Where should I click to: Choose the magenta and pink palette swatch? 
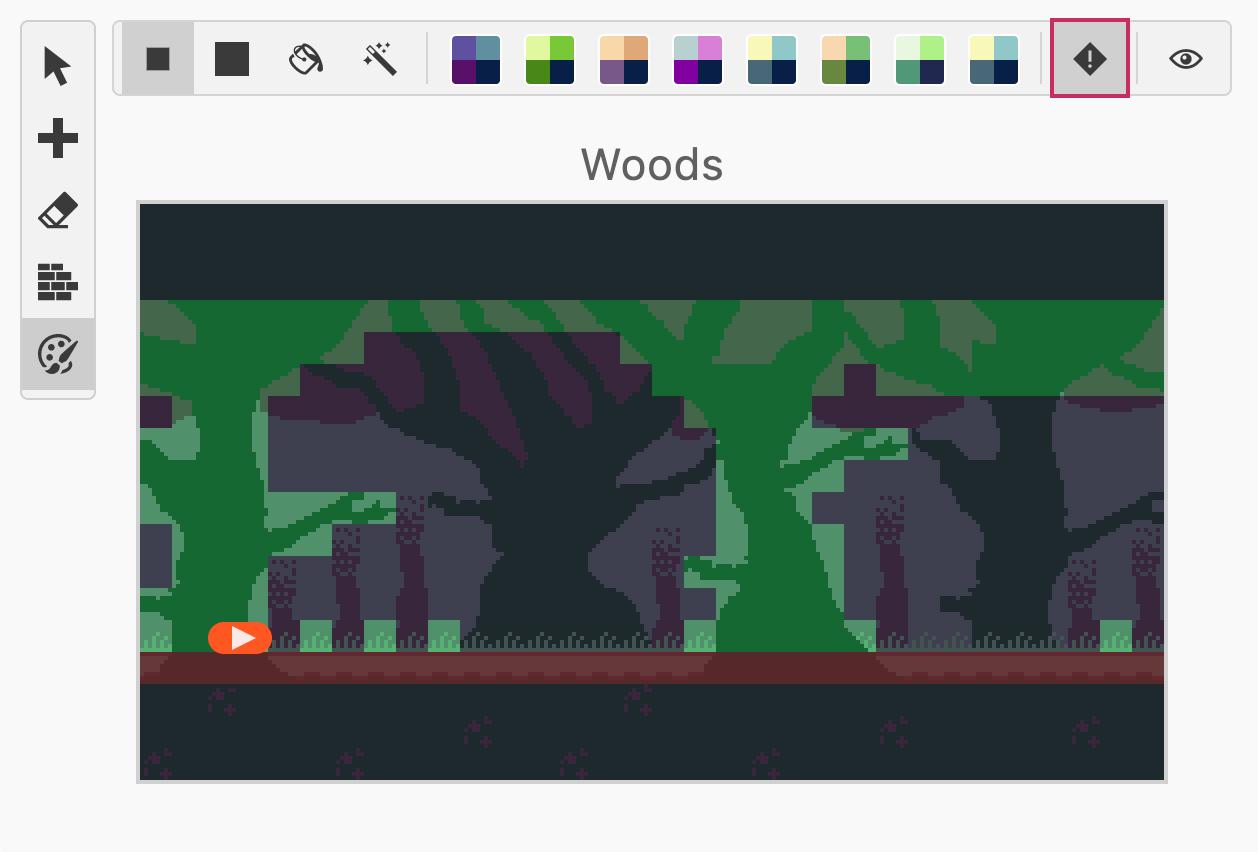[x=698, y=60]
